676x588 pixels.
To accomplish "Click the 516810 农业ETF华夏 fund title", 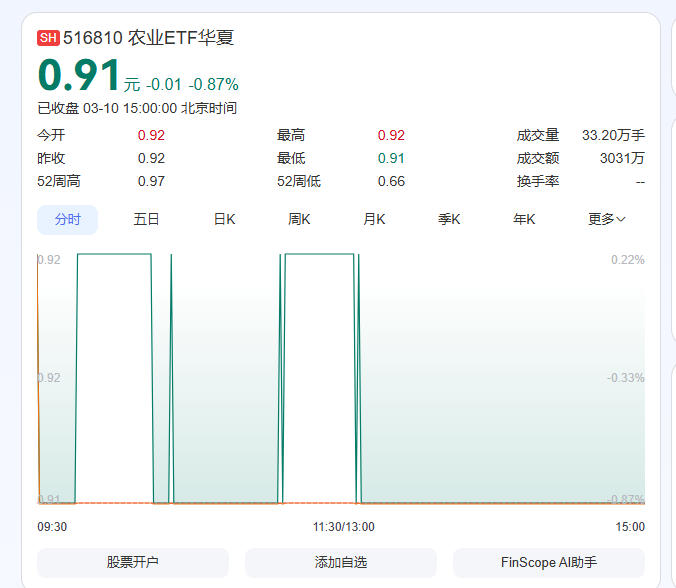I will pos(148,38).
